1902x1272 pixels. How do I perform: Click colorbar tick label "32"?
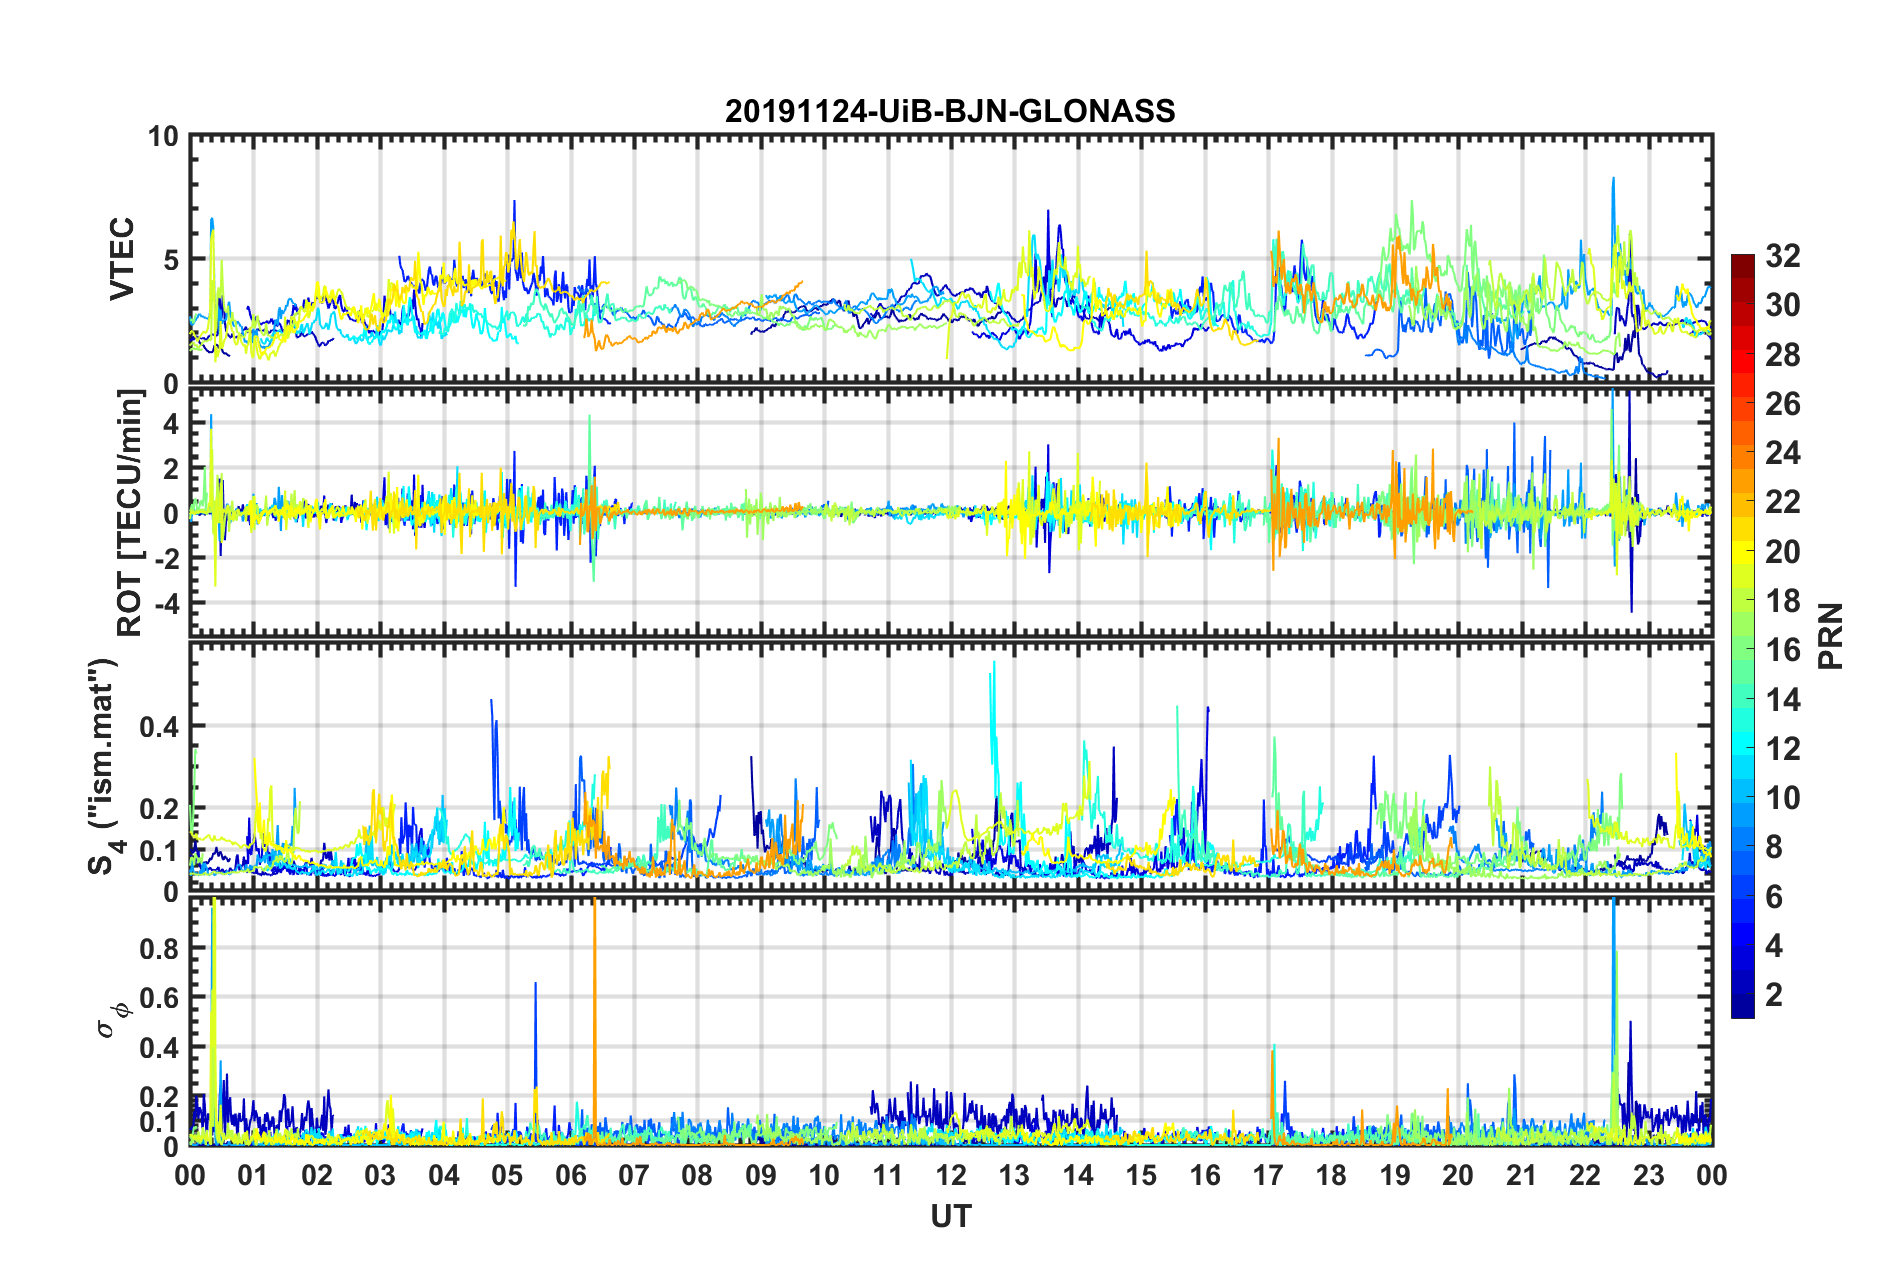[1782, 256]
